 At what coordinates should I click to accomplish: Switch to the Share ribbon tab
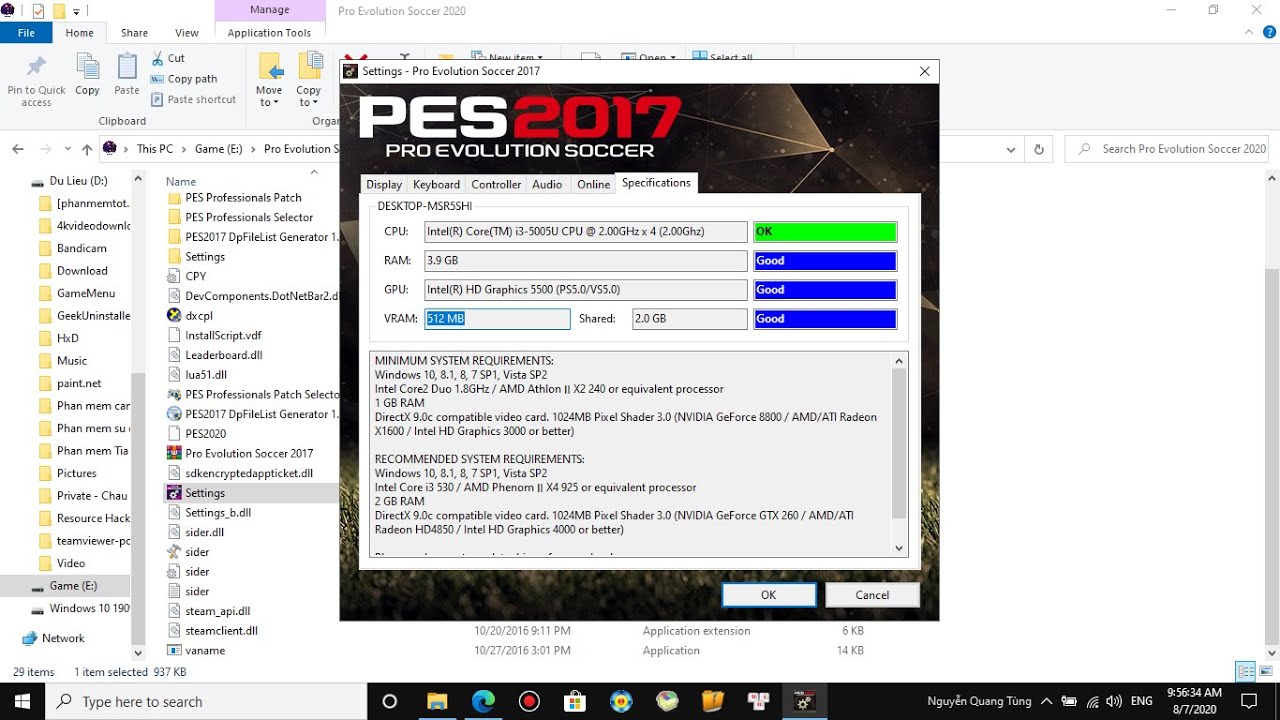(134, 33)
